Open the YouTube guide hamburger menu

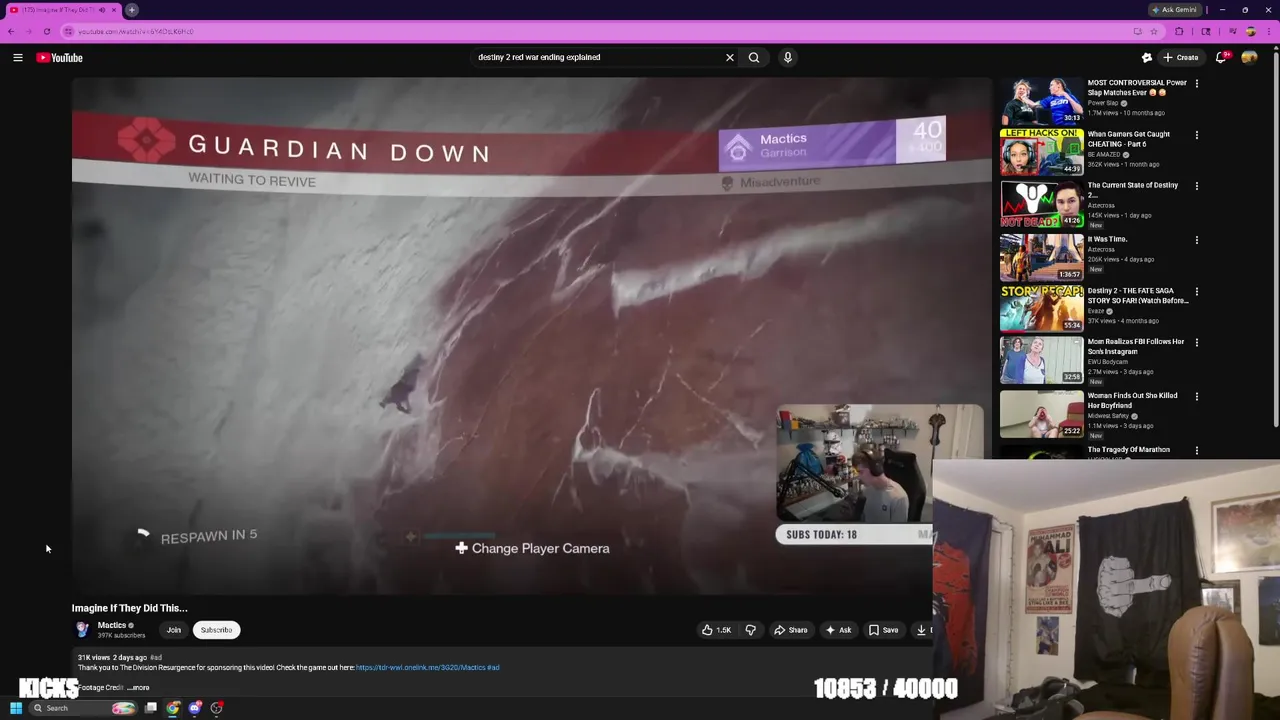point(18,58)
